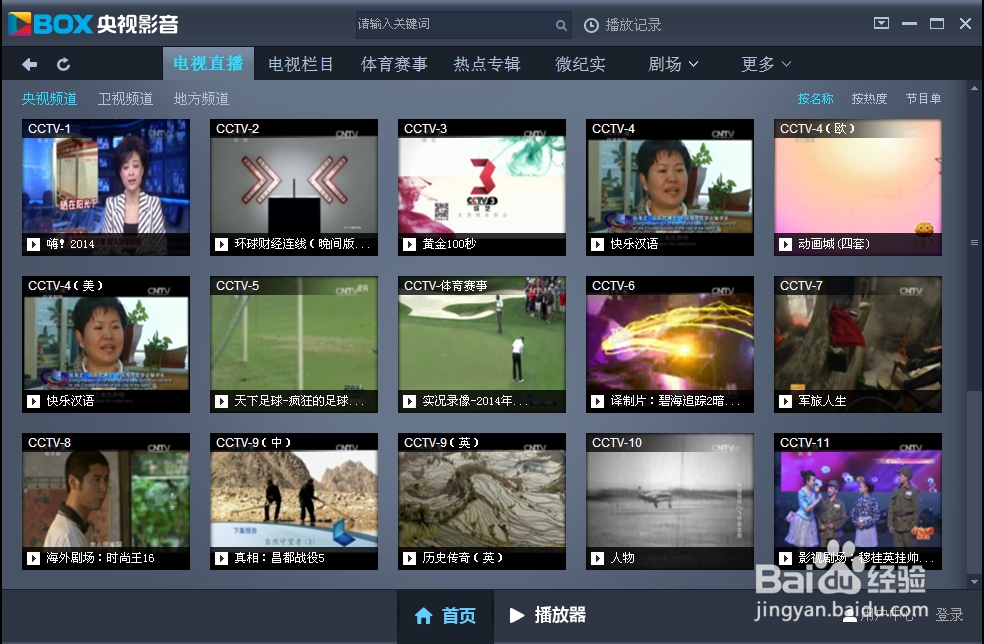
Task: Click the refresh icon
Action: click(63, 64)
